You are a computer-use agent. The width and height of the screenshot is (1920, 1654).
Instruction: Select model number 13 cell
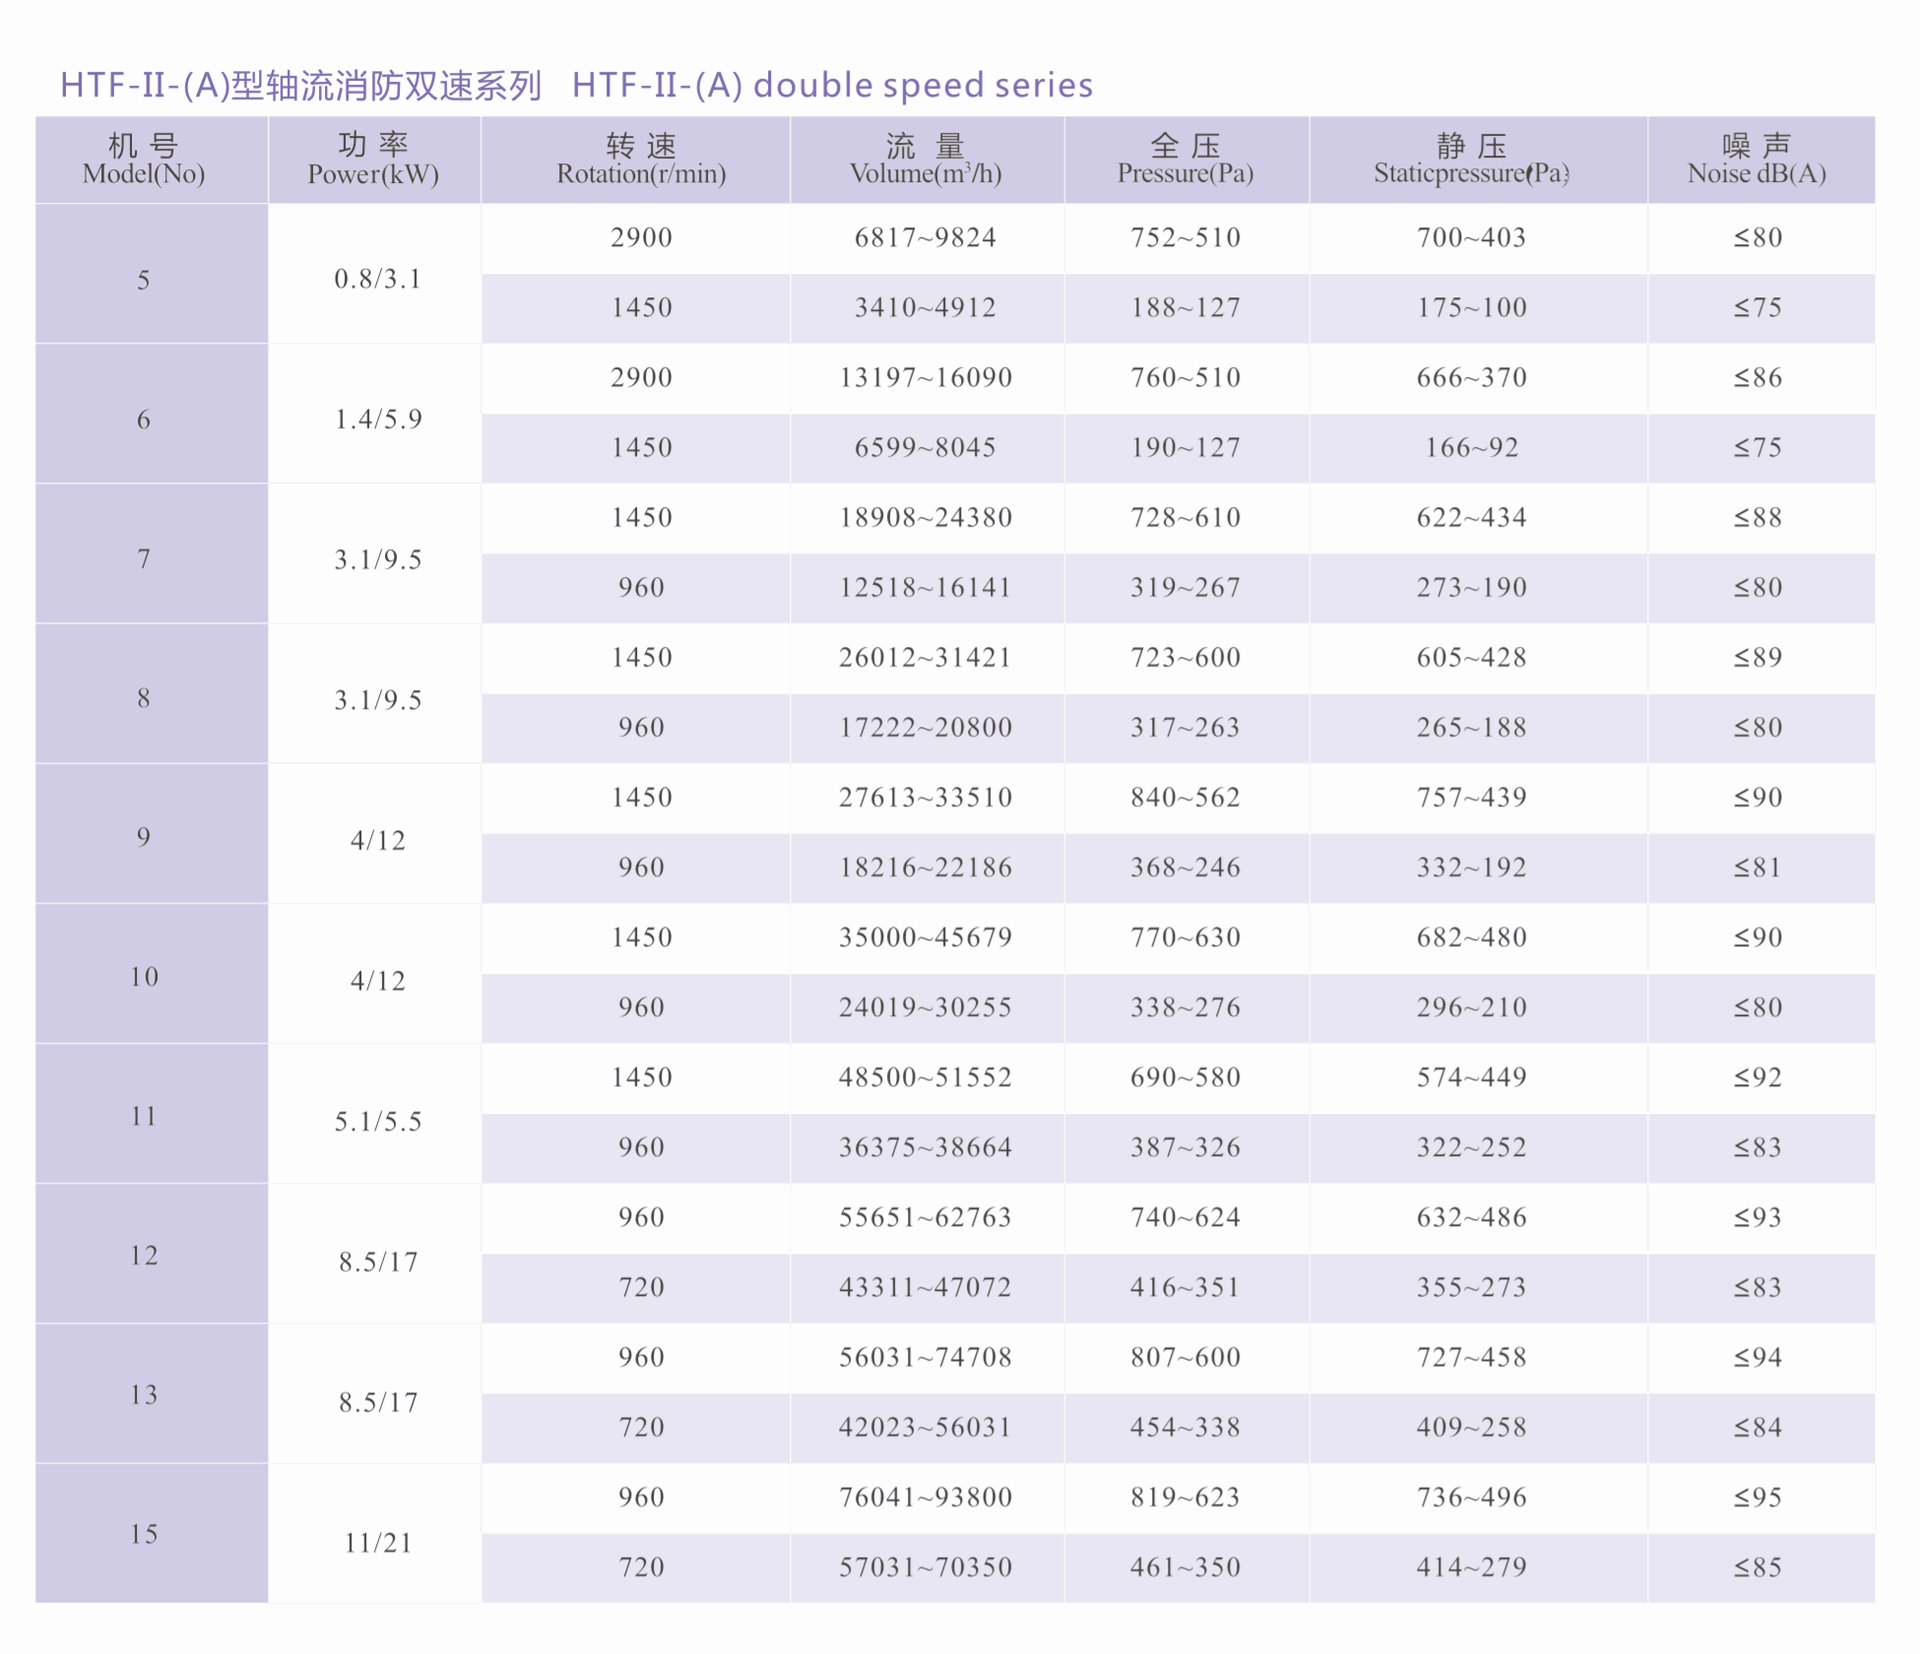152,1394
